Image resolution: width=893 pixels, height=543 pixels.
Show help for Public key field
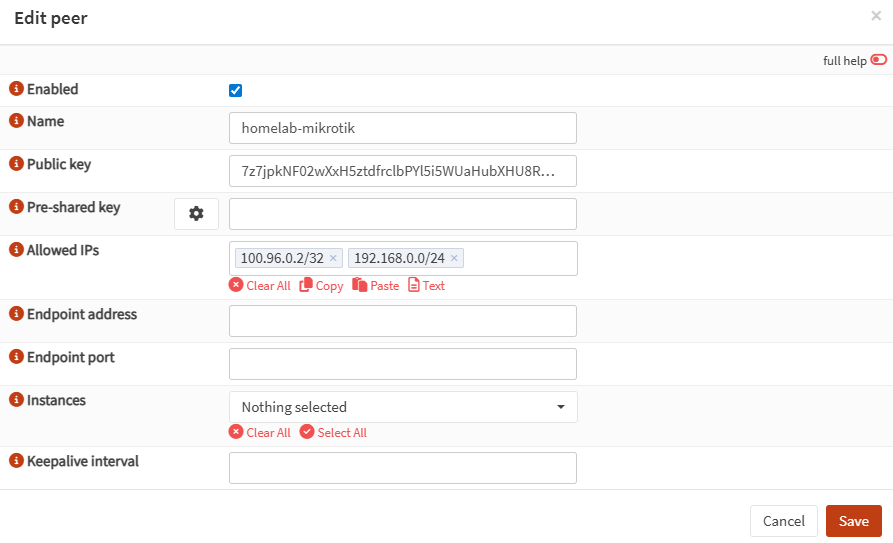tap(16, 164)
